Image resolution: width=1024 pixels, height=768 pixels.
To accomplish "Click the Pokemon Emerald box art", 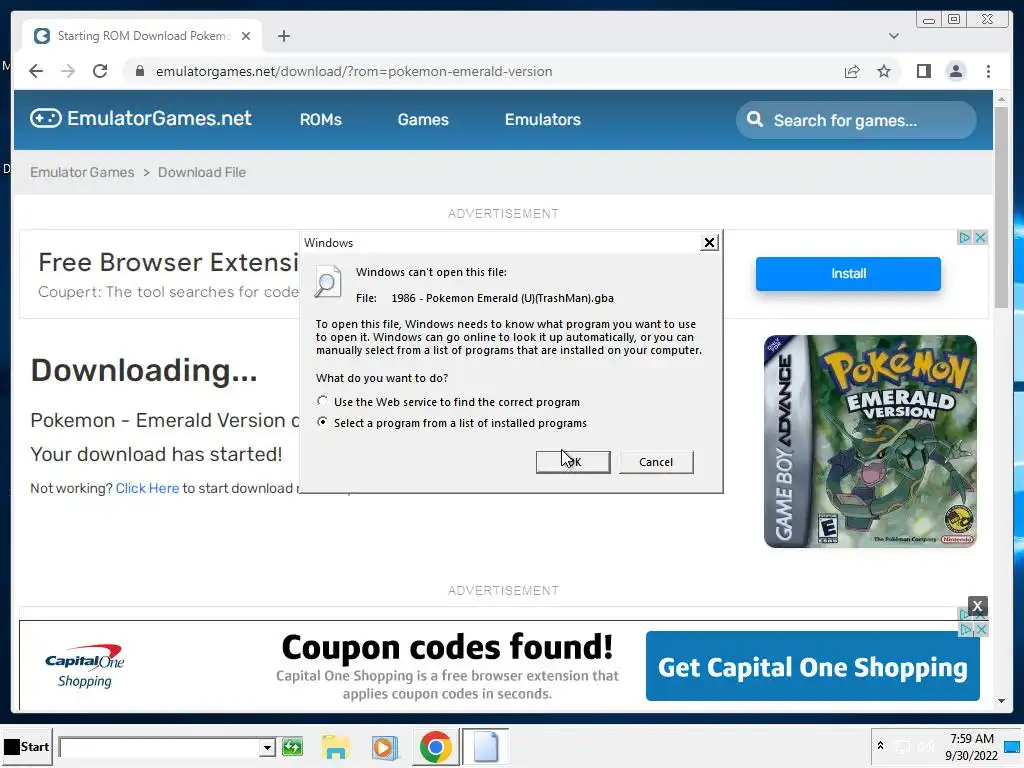I will coord(870,441).
